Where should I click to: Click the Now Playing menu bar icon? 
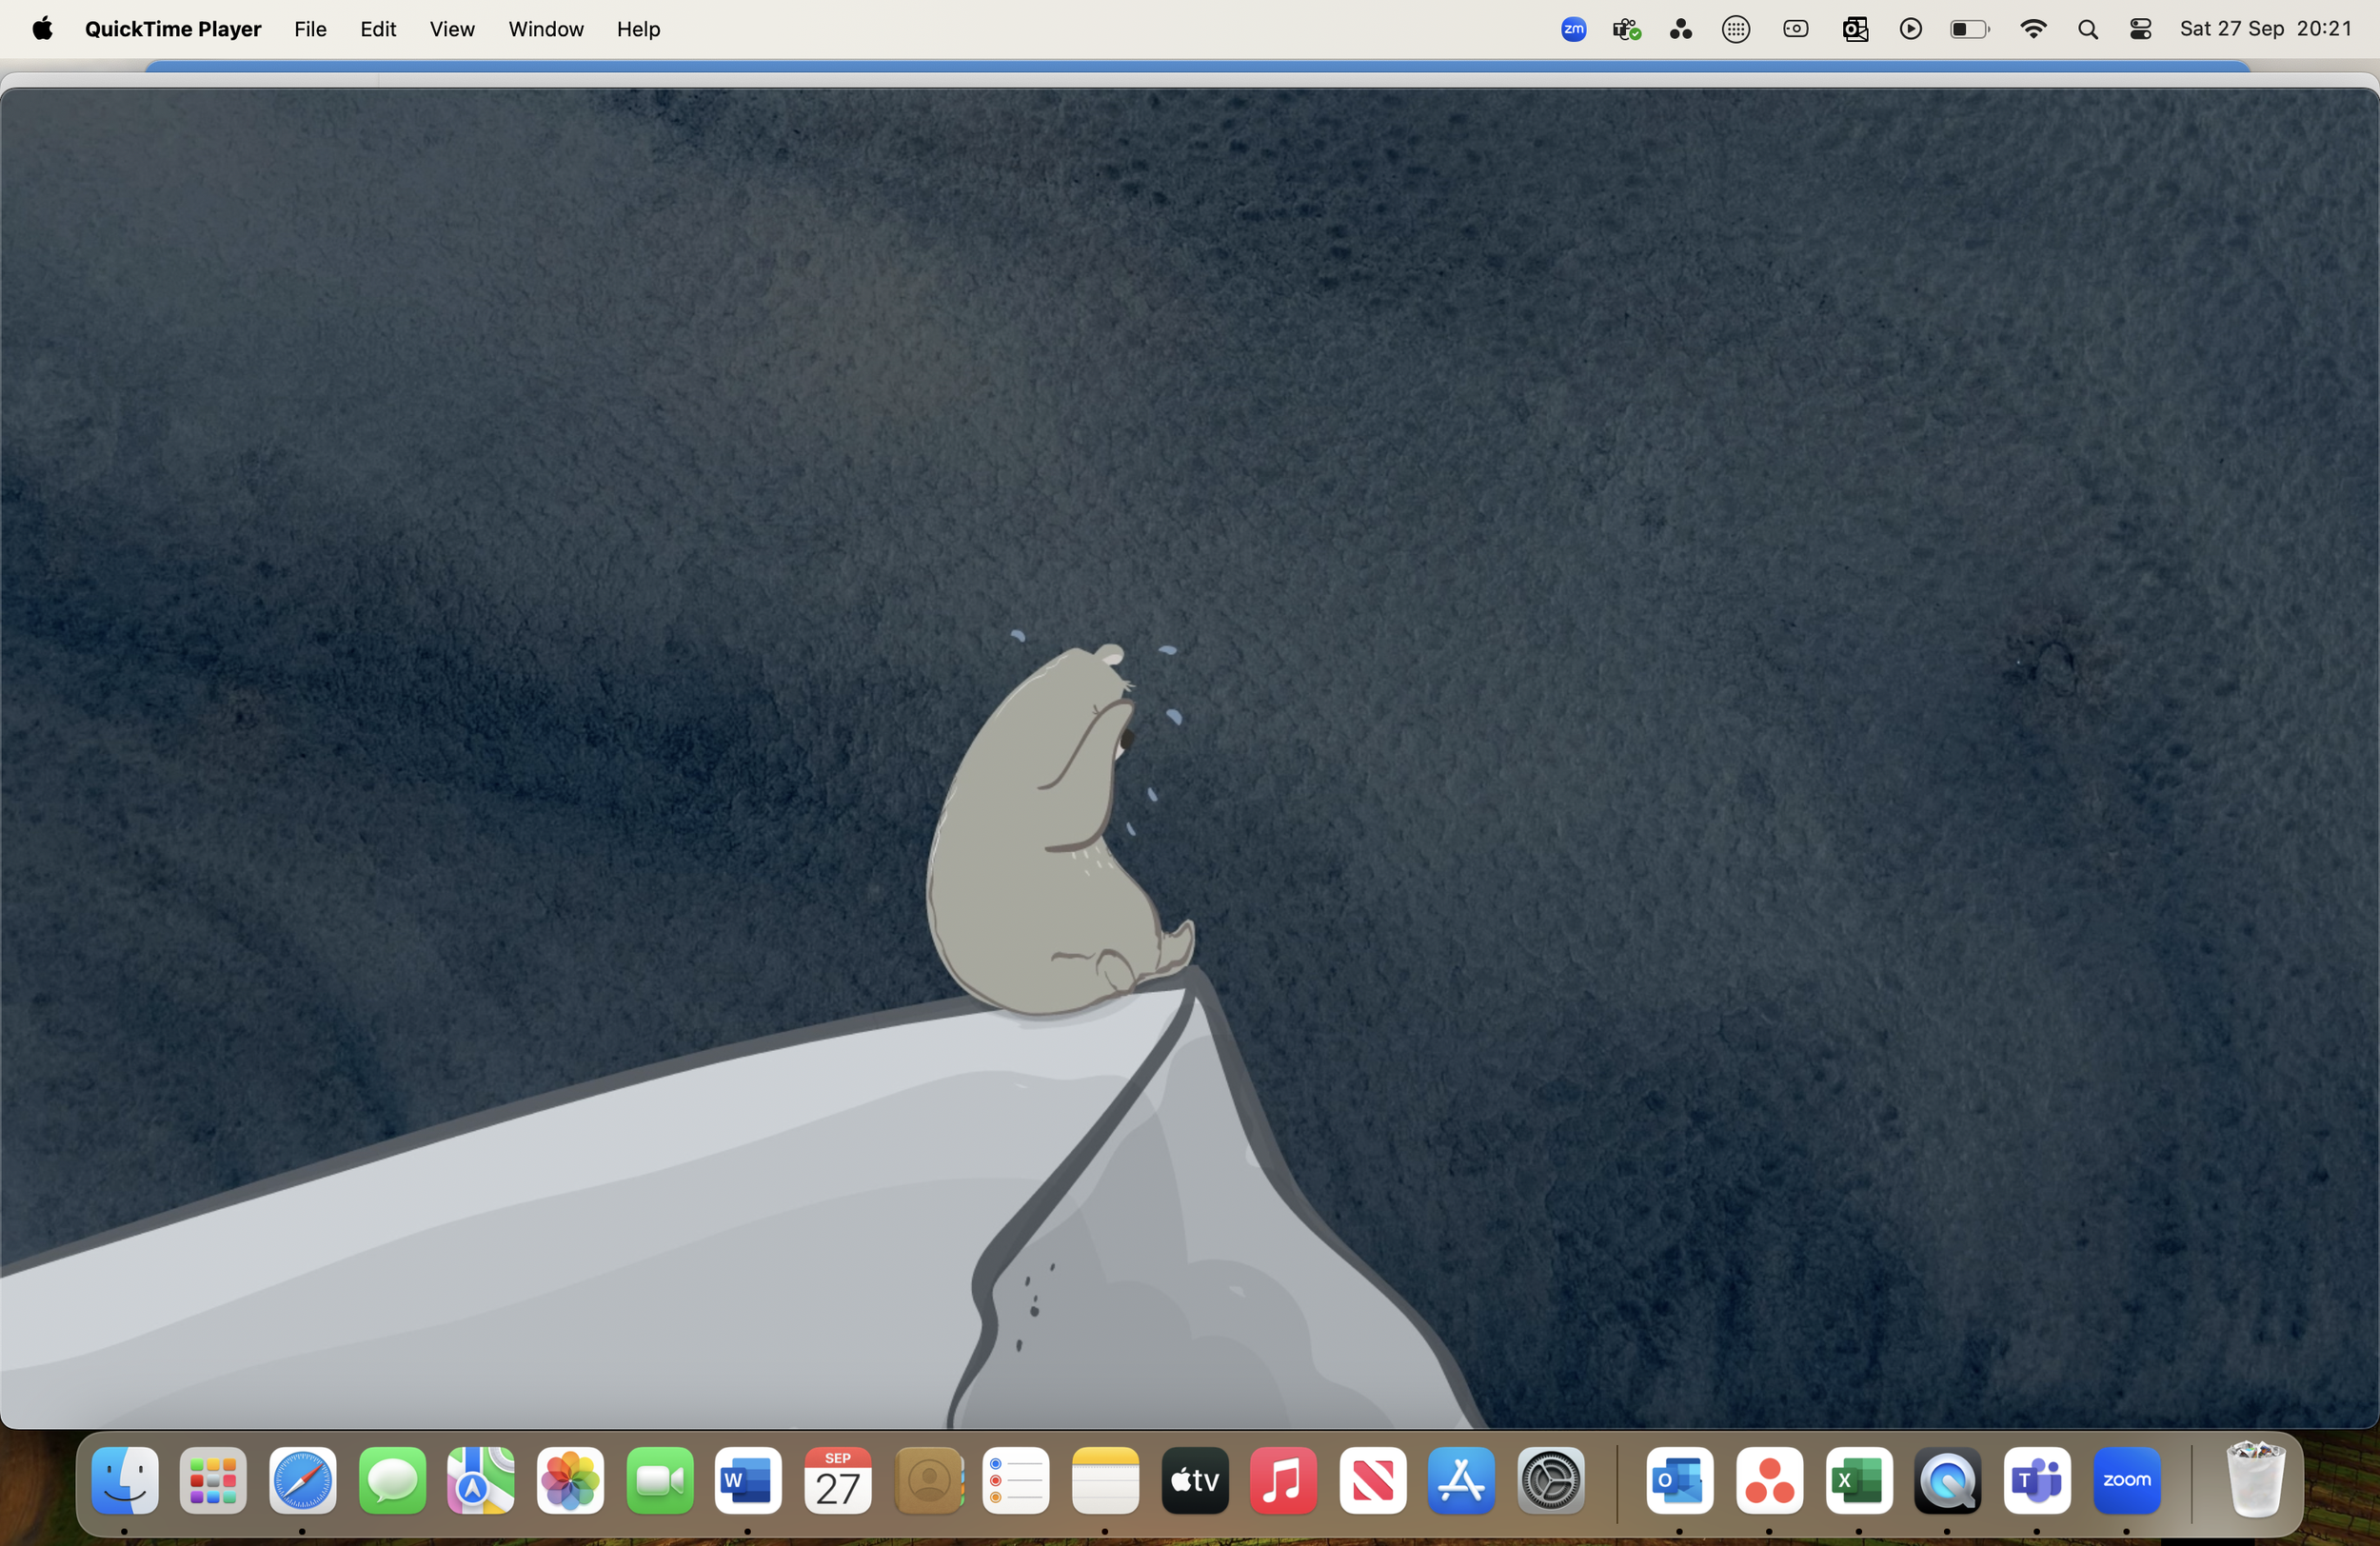1910,29
